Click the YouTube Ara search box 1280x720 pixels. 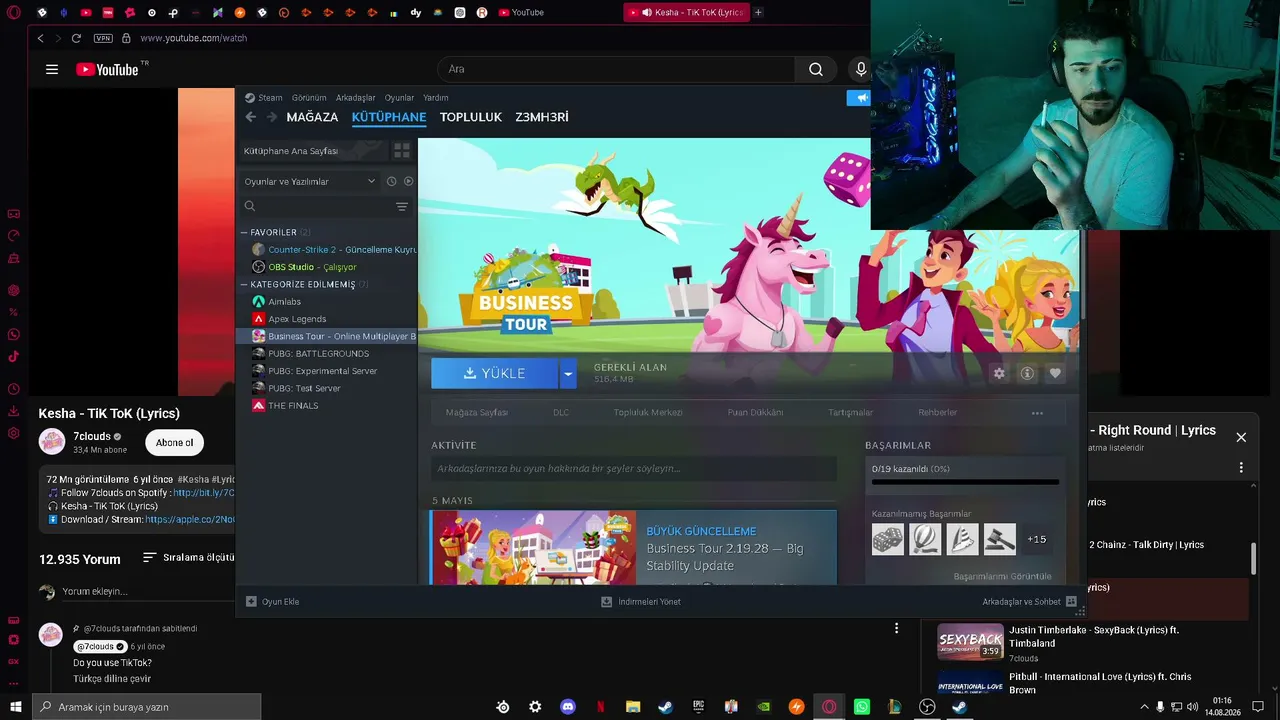point(617,69)
